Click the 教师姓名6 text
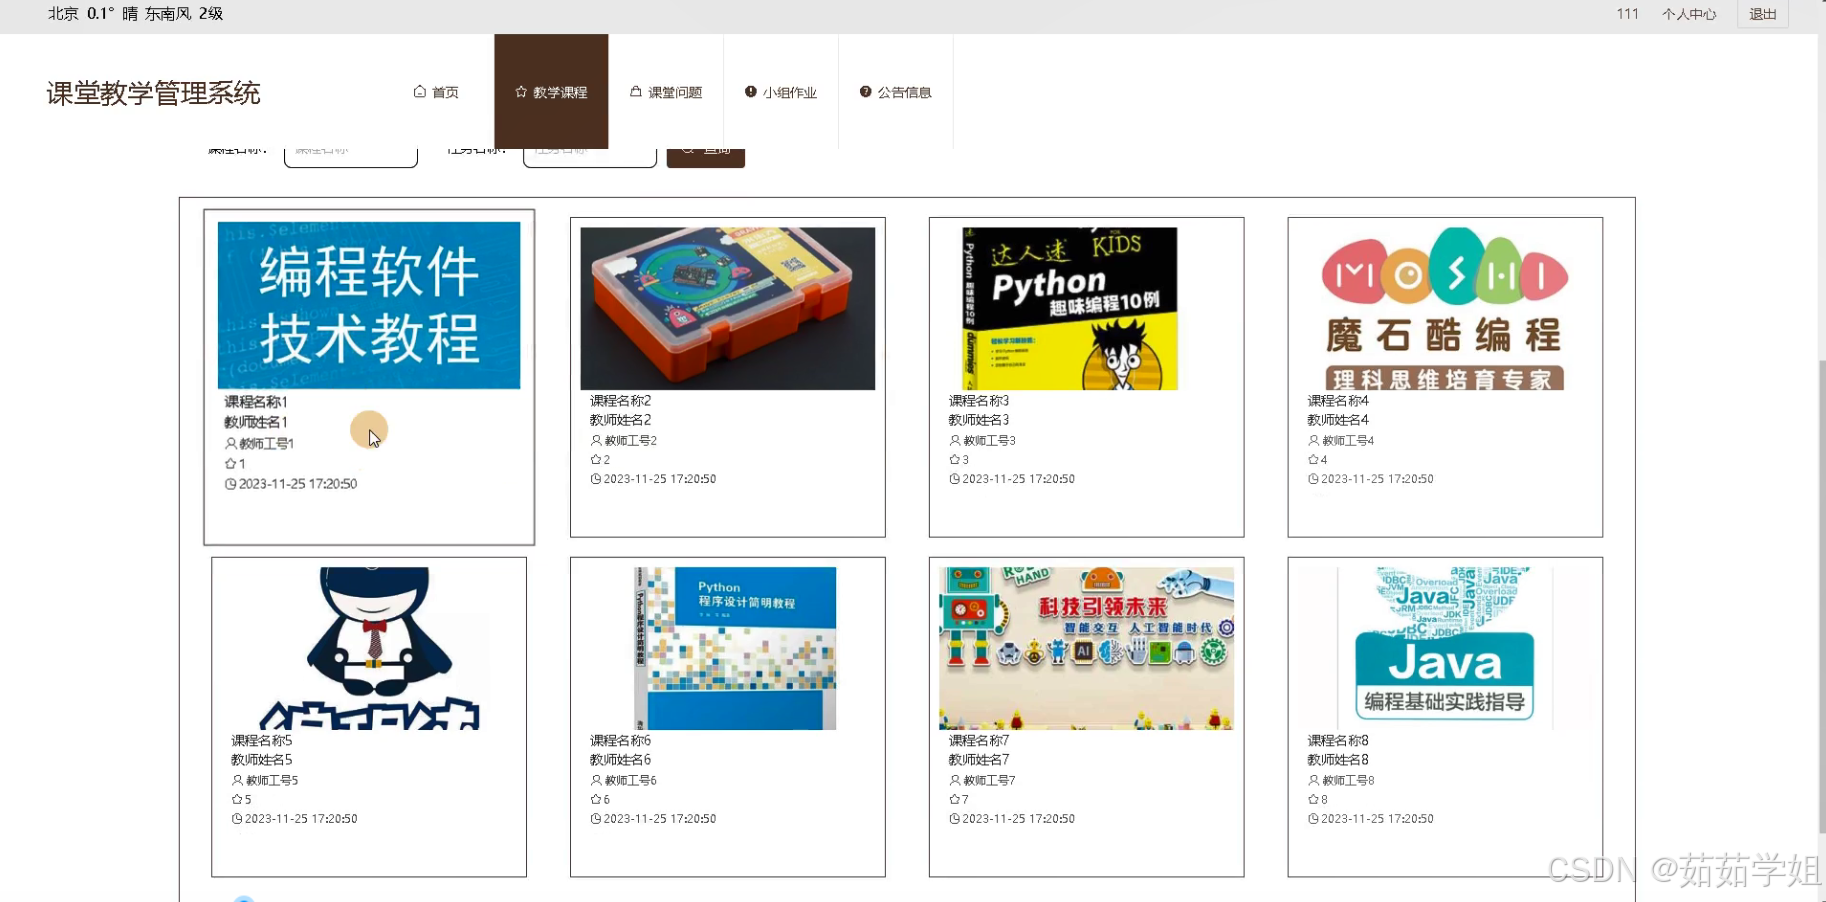The height and width of the screenshot is (902, 1826). pos(620,760)
